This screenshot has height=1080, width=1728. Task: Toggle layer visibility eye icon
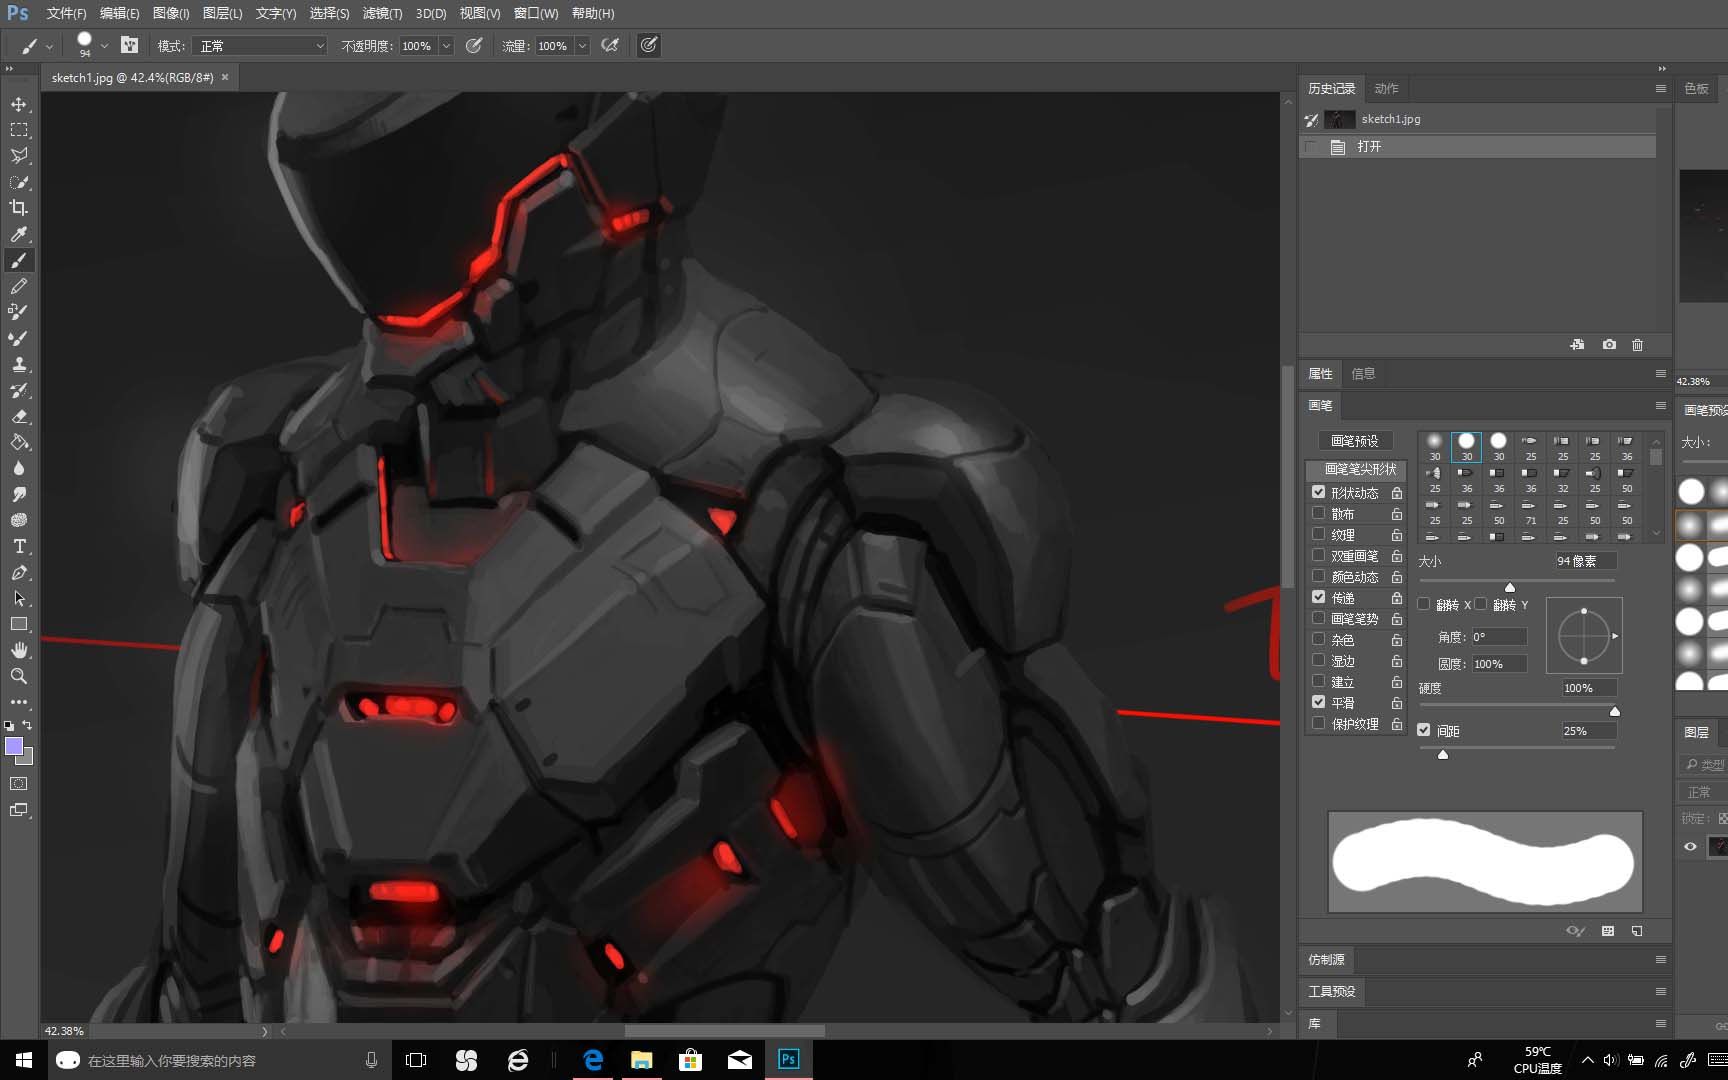click(x=1690, y=846)
